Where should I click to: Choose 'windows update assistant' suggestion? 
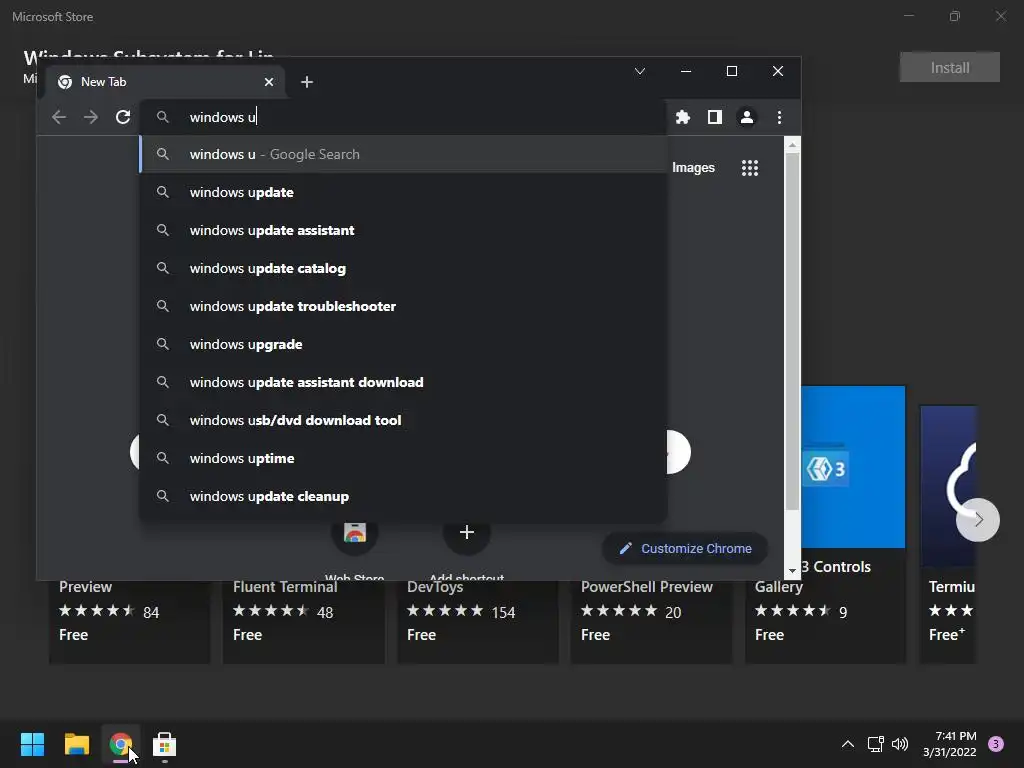pyautogui.click(x=404, y=230)
